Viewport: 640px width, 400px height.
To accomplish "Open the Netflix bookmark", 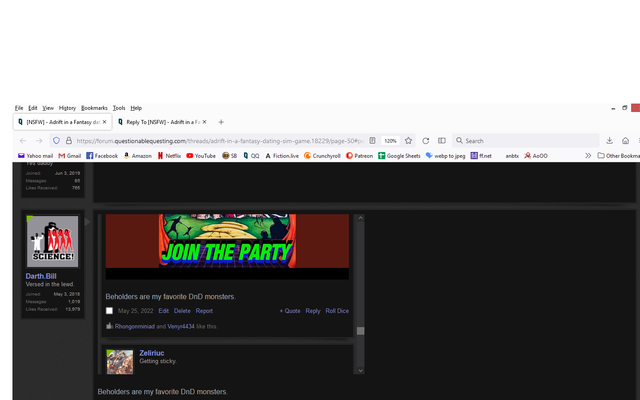I will click(x=169, y=156).
